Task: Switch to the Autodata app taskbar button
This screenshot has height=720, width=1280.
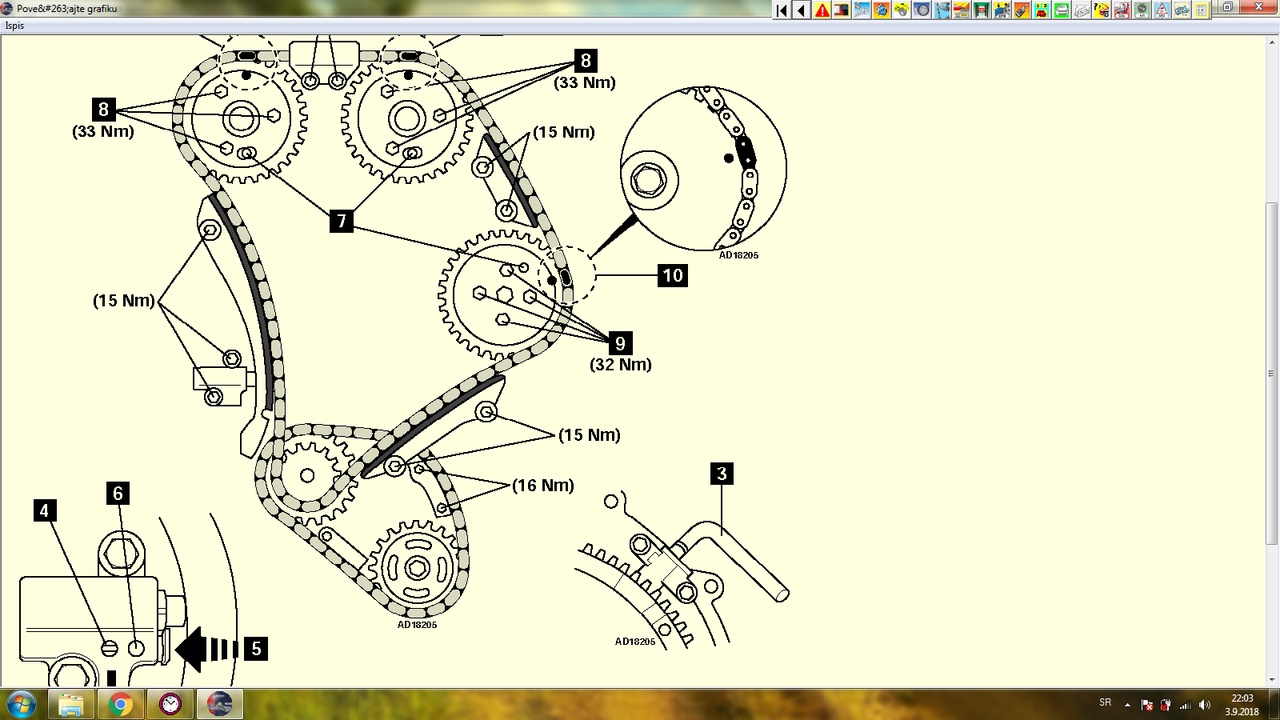Action: tap(221, 704)
